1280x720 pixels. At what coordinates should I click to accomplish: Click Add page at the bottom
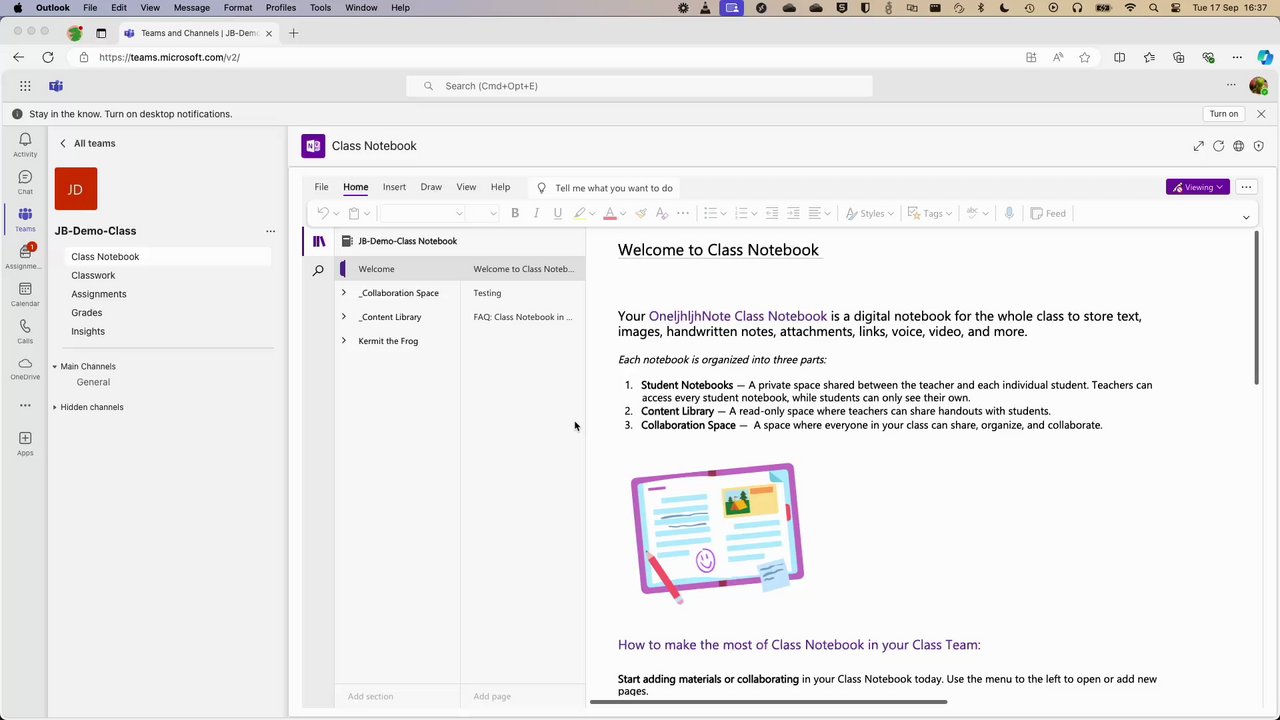(x=492, y=696)
